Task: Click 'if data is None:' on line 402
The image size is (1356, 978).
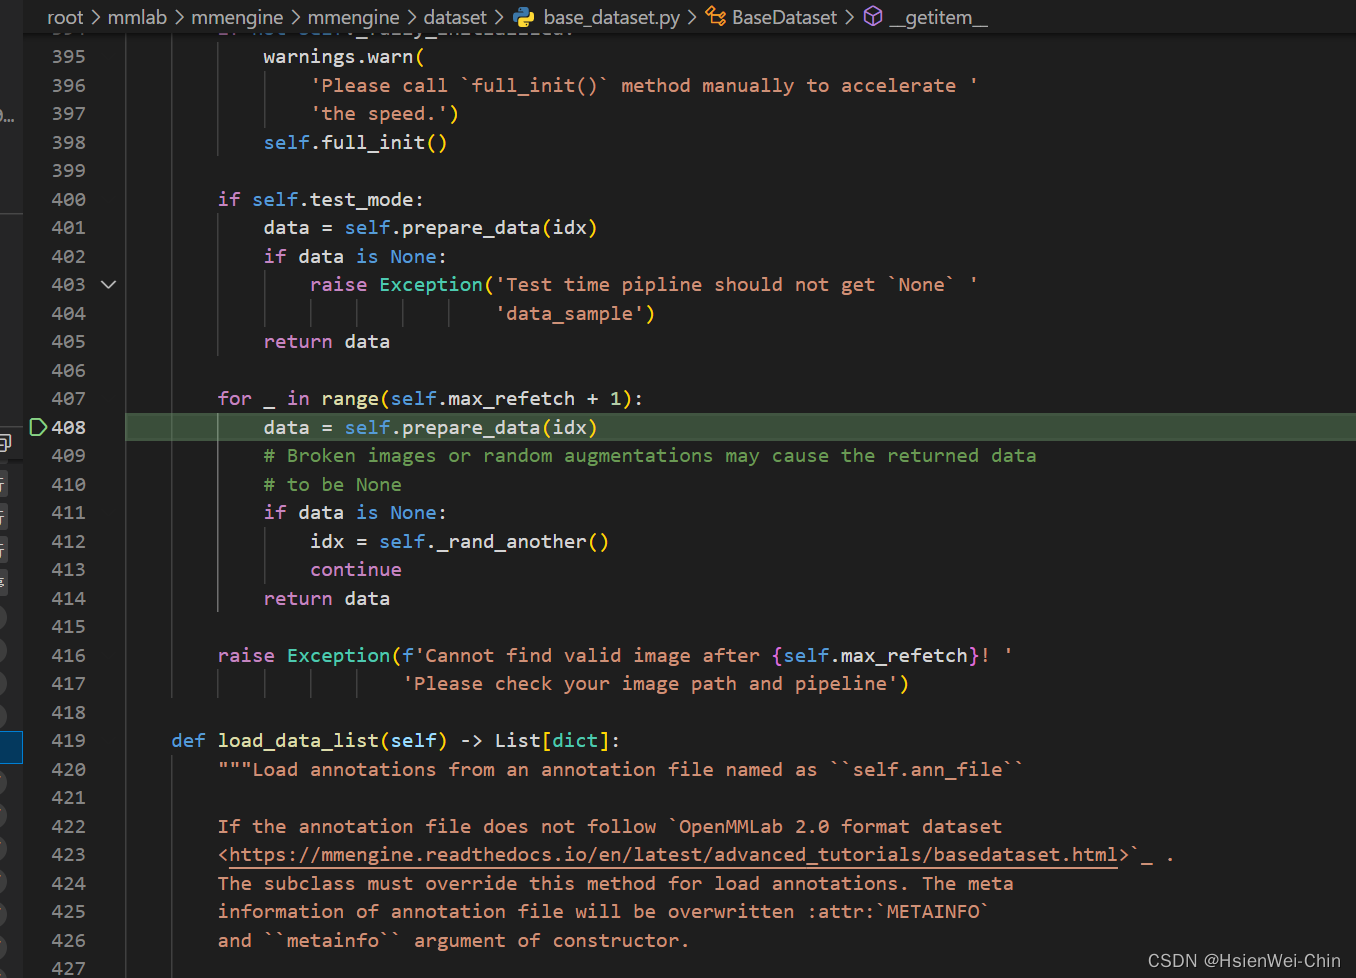Action: [x=355, y=257]
